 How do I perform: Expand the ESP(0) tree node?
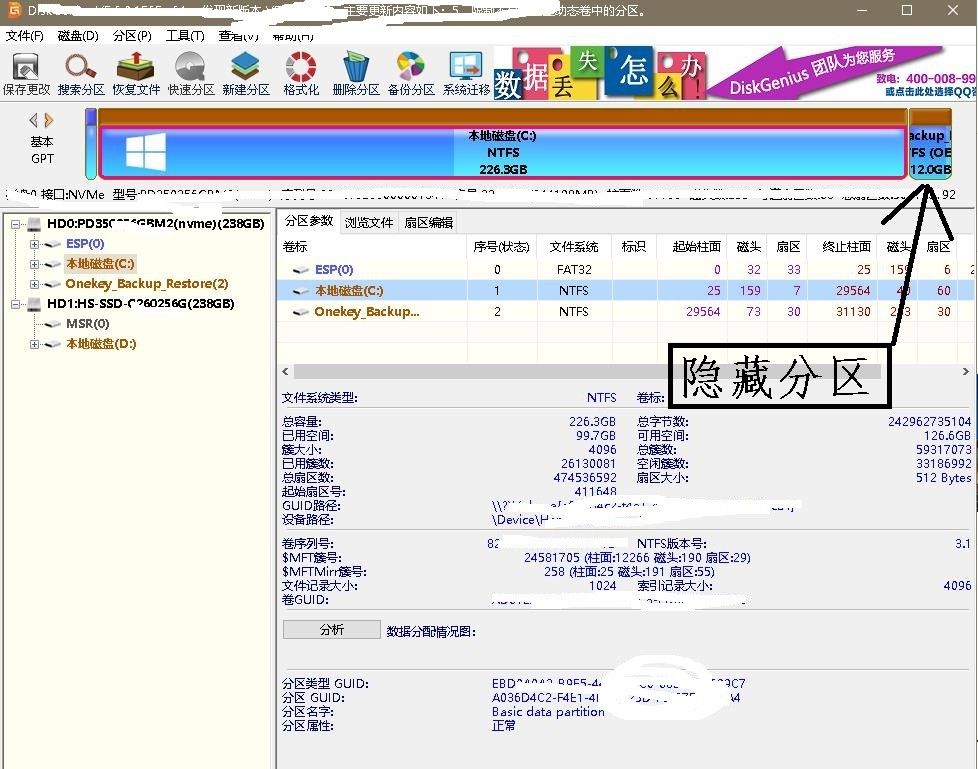34,244
